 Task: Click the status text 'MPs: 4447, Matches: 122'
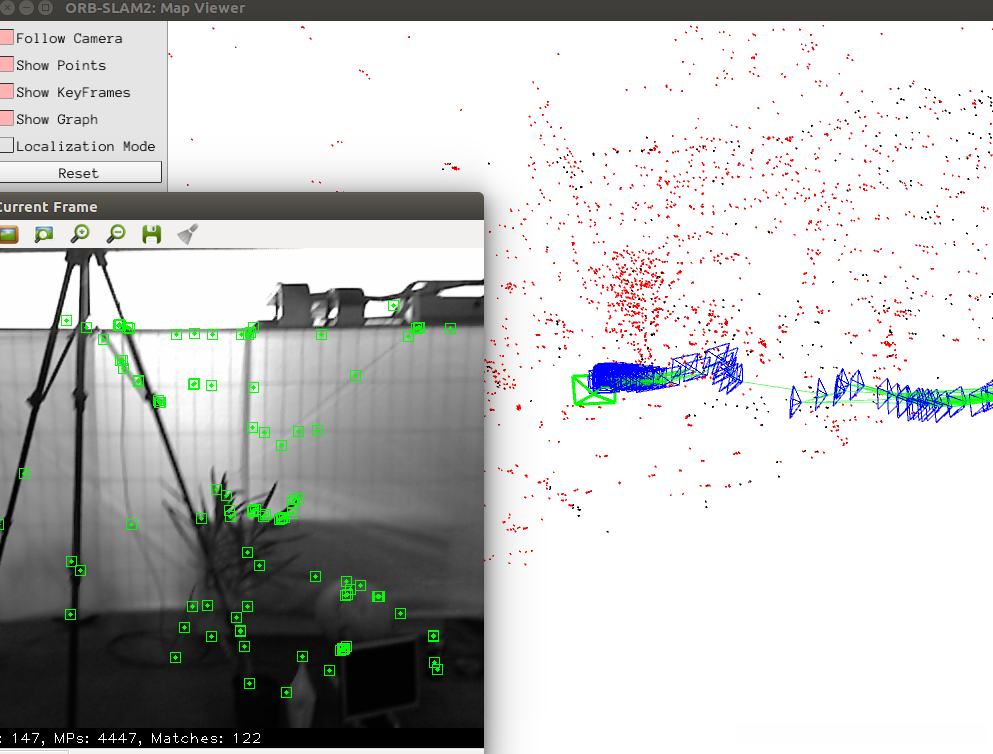tap(158, 738)
